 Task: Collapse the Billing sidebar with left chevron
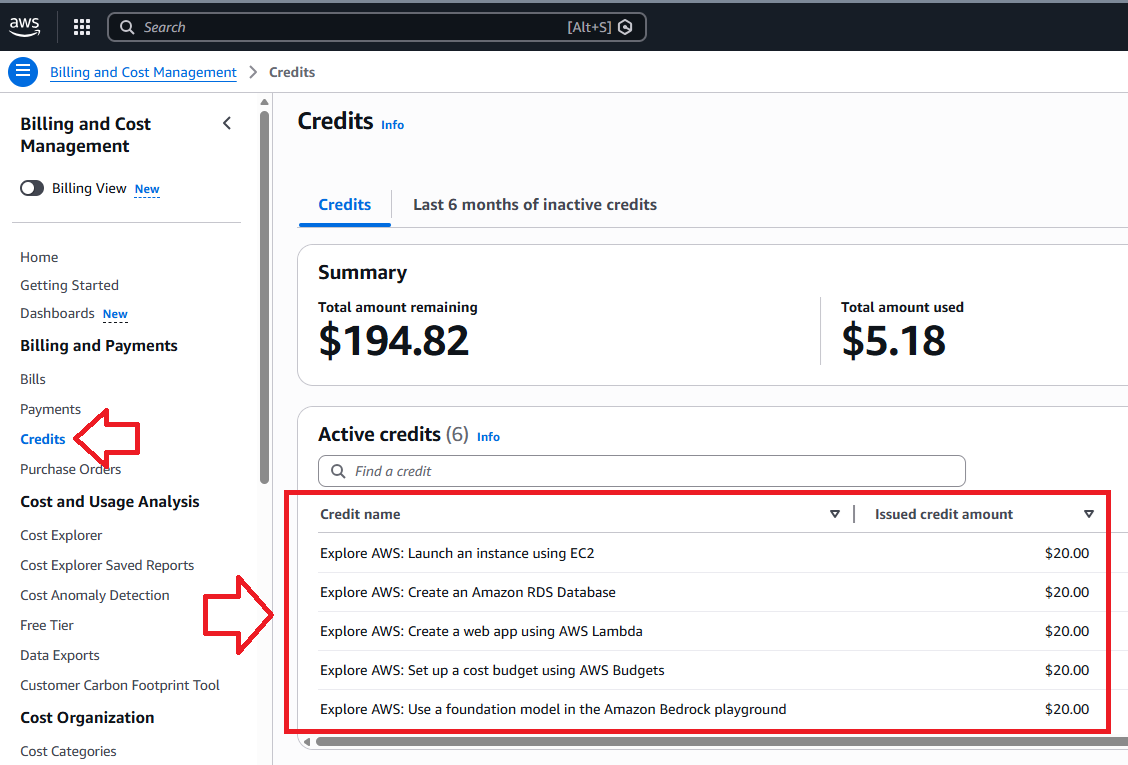click(227, 123)
